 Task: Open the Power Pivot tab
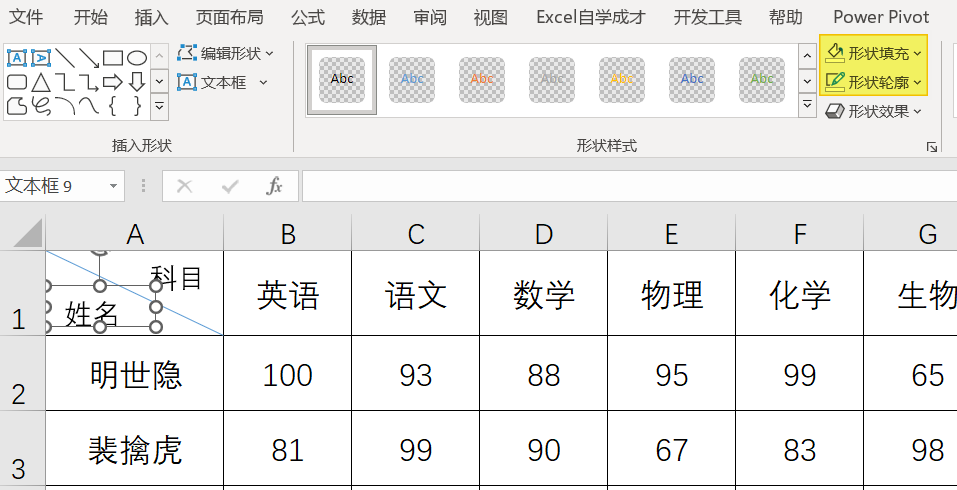881,17
